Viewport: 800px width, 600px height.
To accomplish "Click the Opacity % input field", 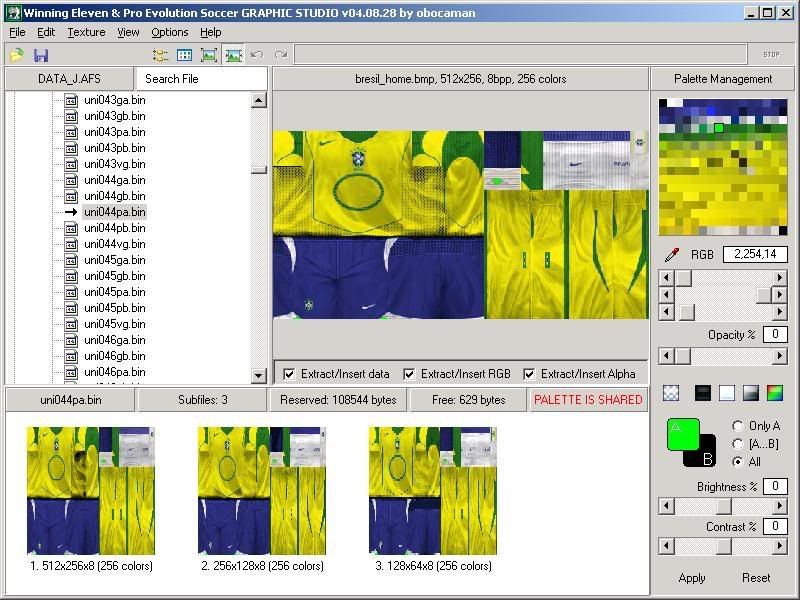I will (x=774, y=334).
